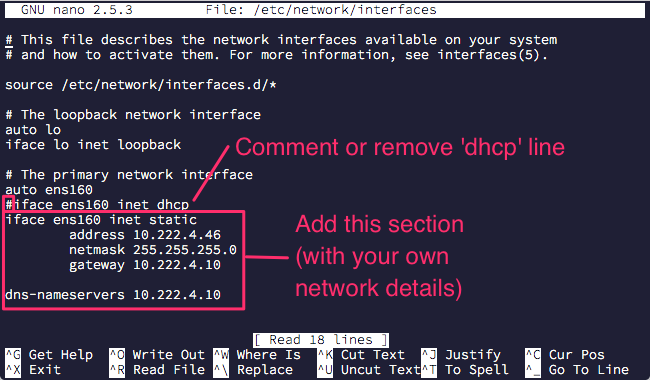The width and height of the screenshot is (650, 380).
Task: Click the ^W key hint
Action: (221, 355)
